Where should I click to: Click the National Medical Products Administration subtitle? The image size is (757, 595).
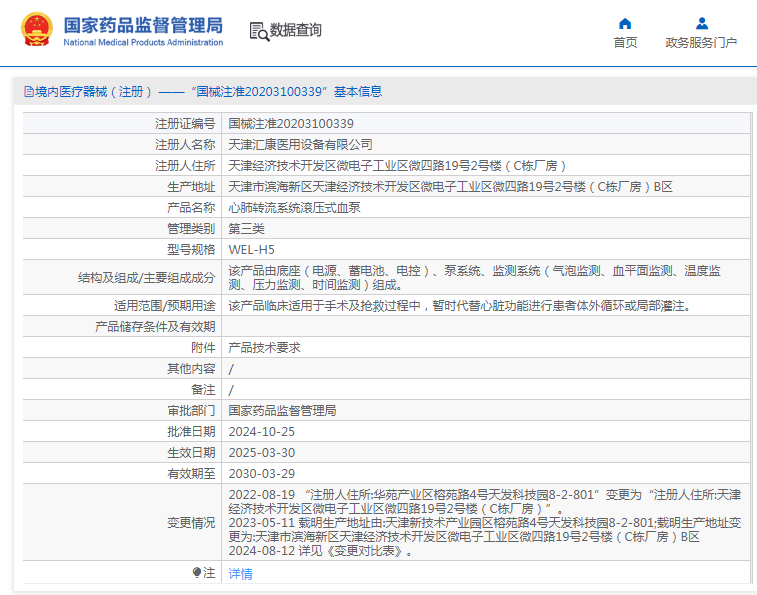pyautogui.click(x=143, y=42)
